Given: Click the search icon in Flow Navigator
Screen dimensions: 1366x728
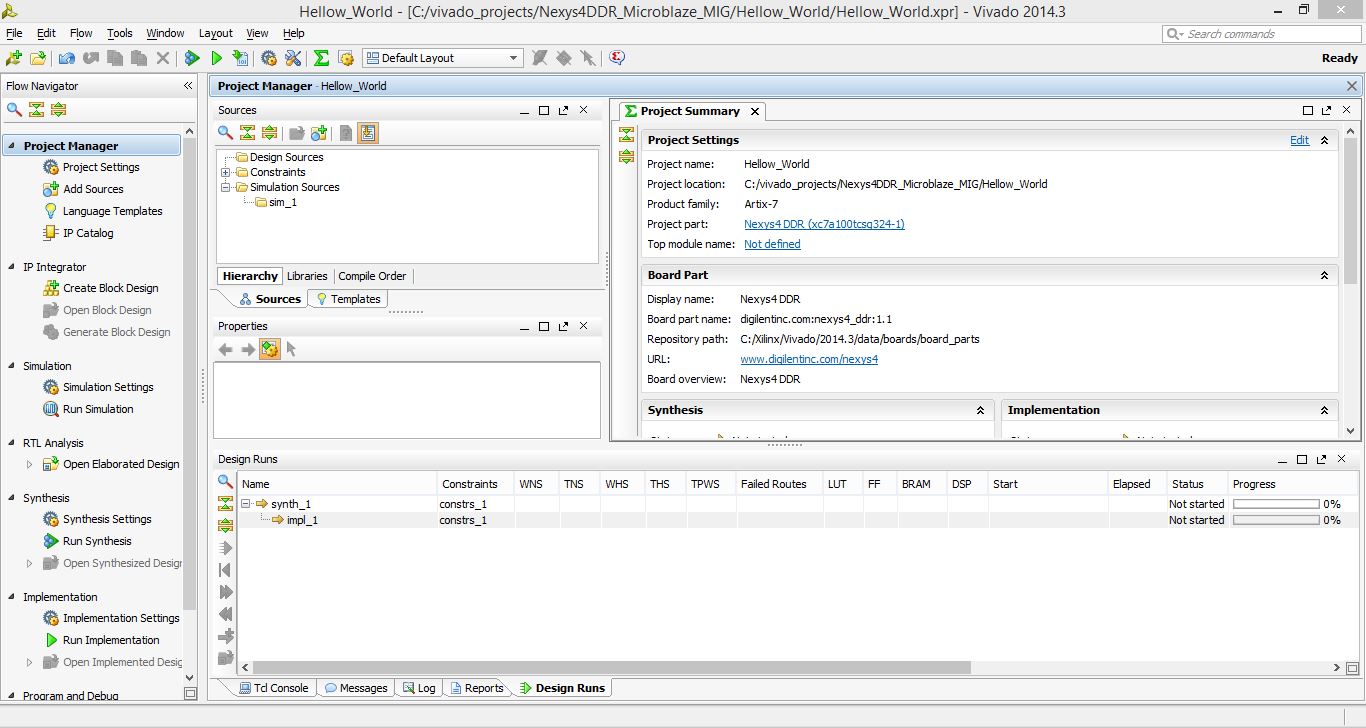Looking at the screenshot, I should click(x=15, y=110).
